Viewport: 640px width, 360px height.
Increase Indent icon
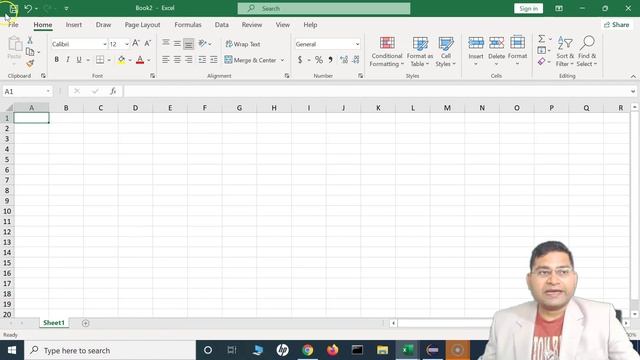tap(214, 60)
